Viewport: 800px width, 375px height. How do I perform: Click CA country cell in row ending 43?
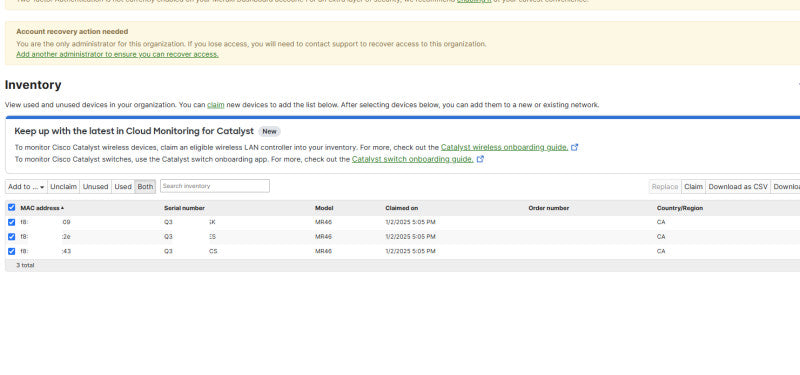click(x=661, y=252)
